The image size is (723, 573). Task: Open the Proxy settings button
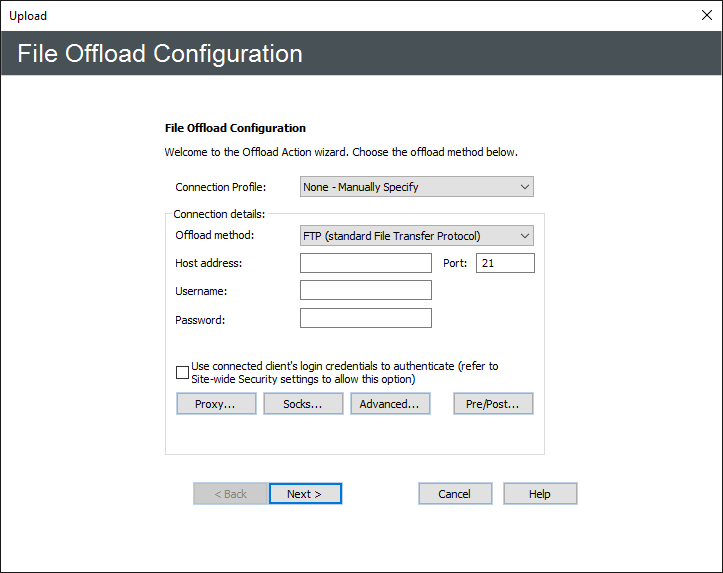216,404
